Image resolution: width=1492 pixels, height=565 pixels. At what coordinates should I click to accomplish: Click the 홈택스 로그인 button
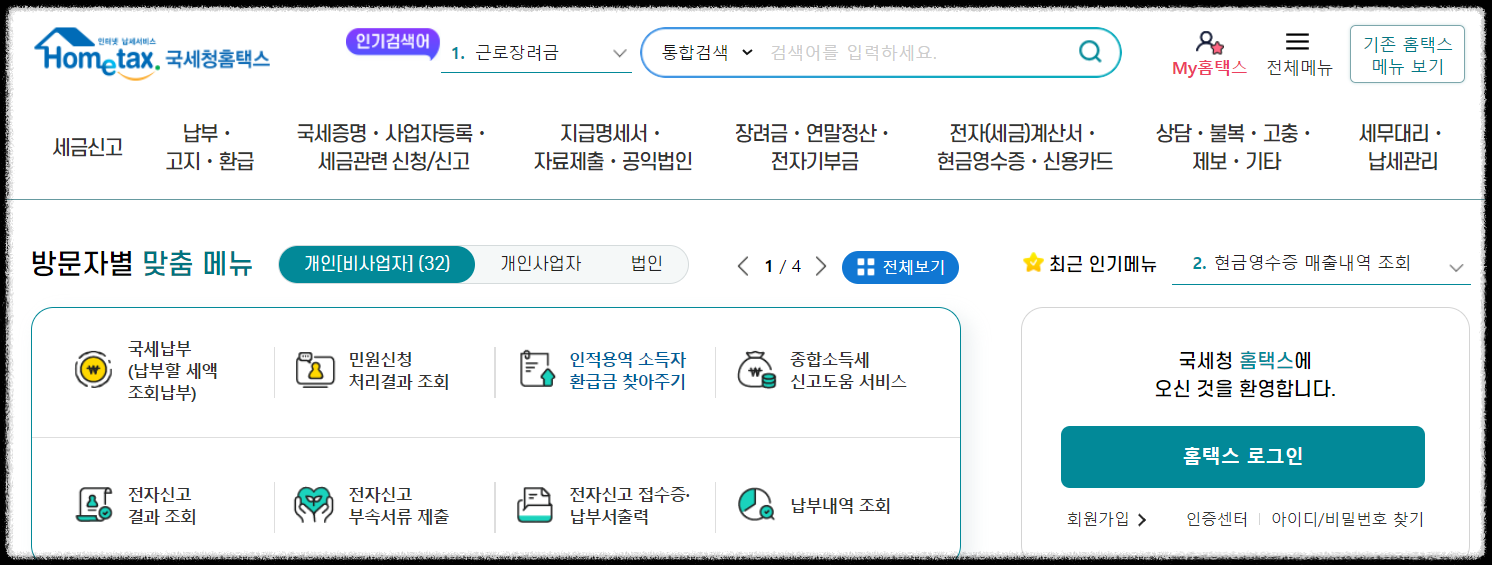[x=1243, y=457]
